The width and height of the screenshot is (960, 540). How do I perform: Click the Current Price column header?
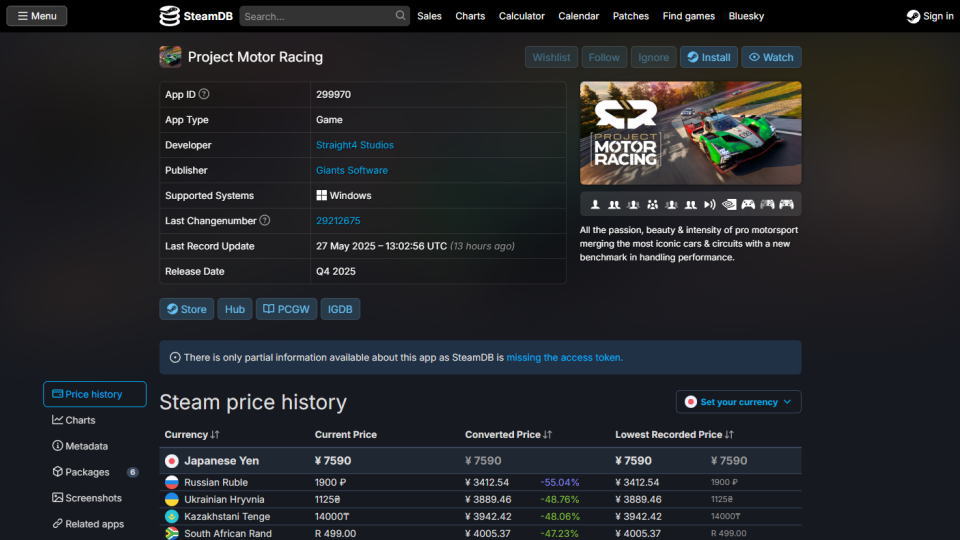[x=345, y=435]
